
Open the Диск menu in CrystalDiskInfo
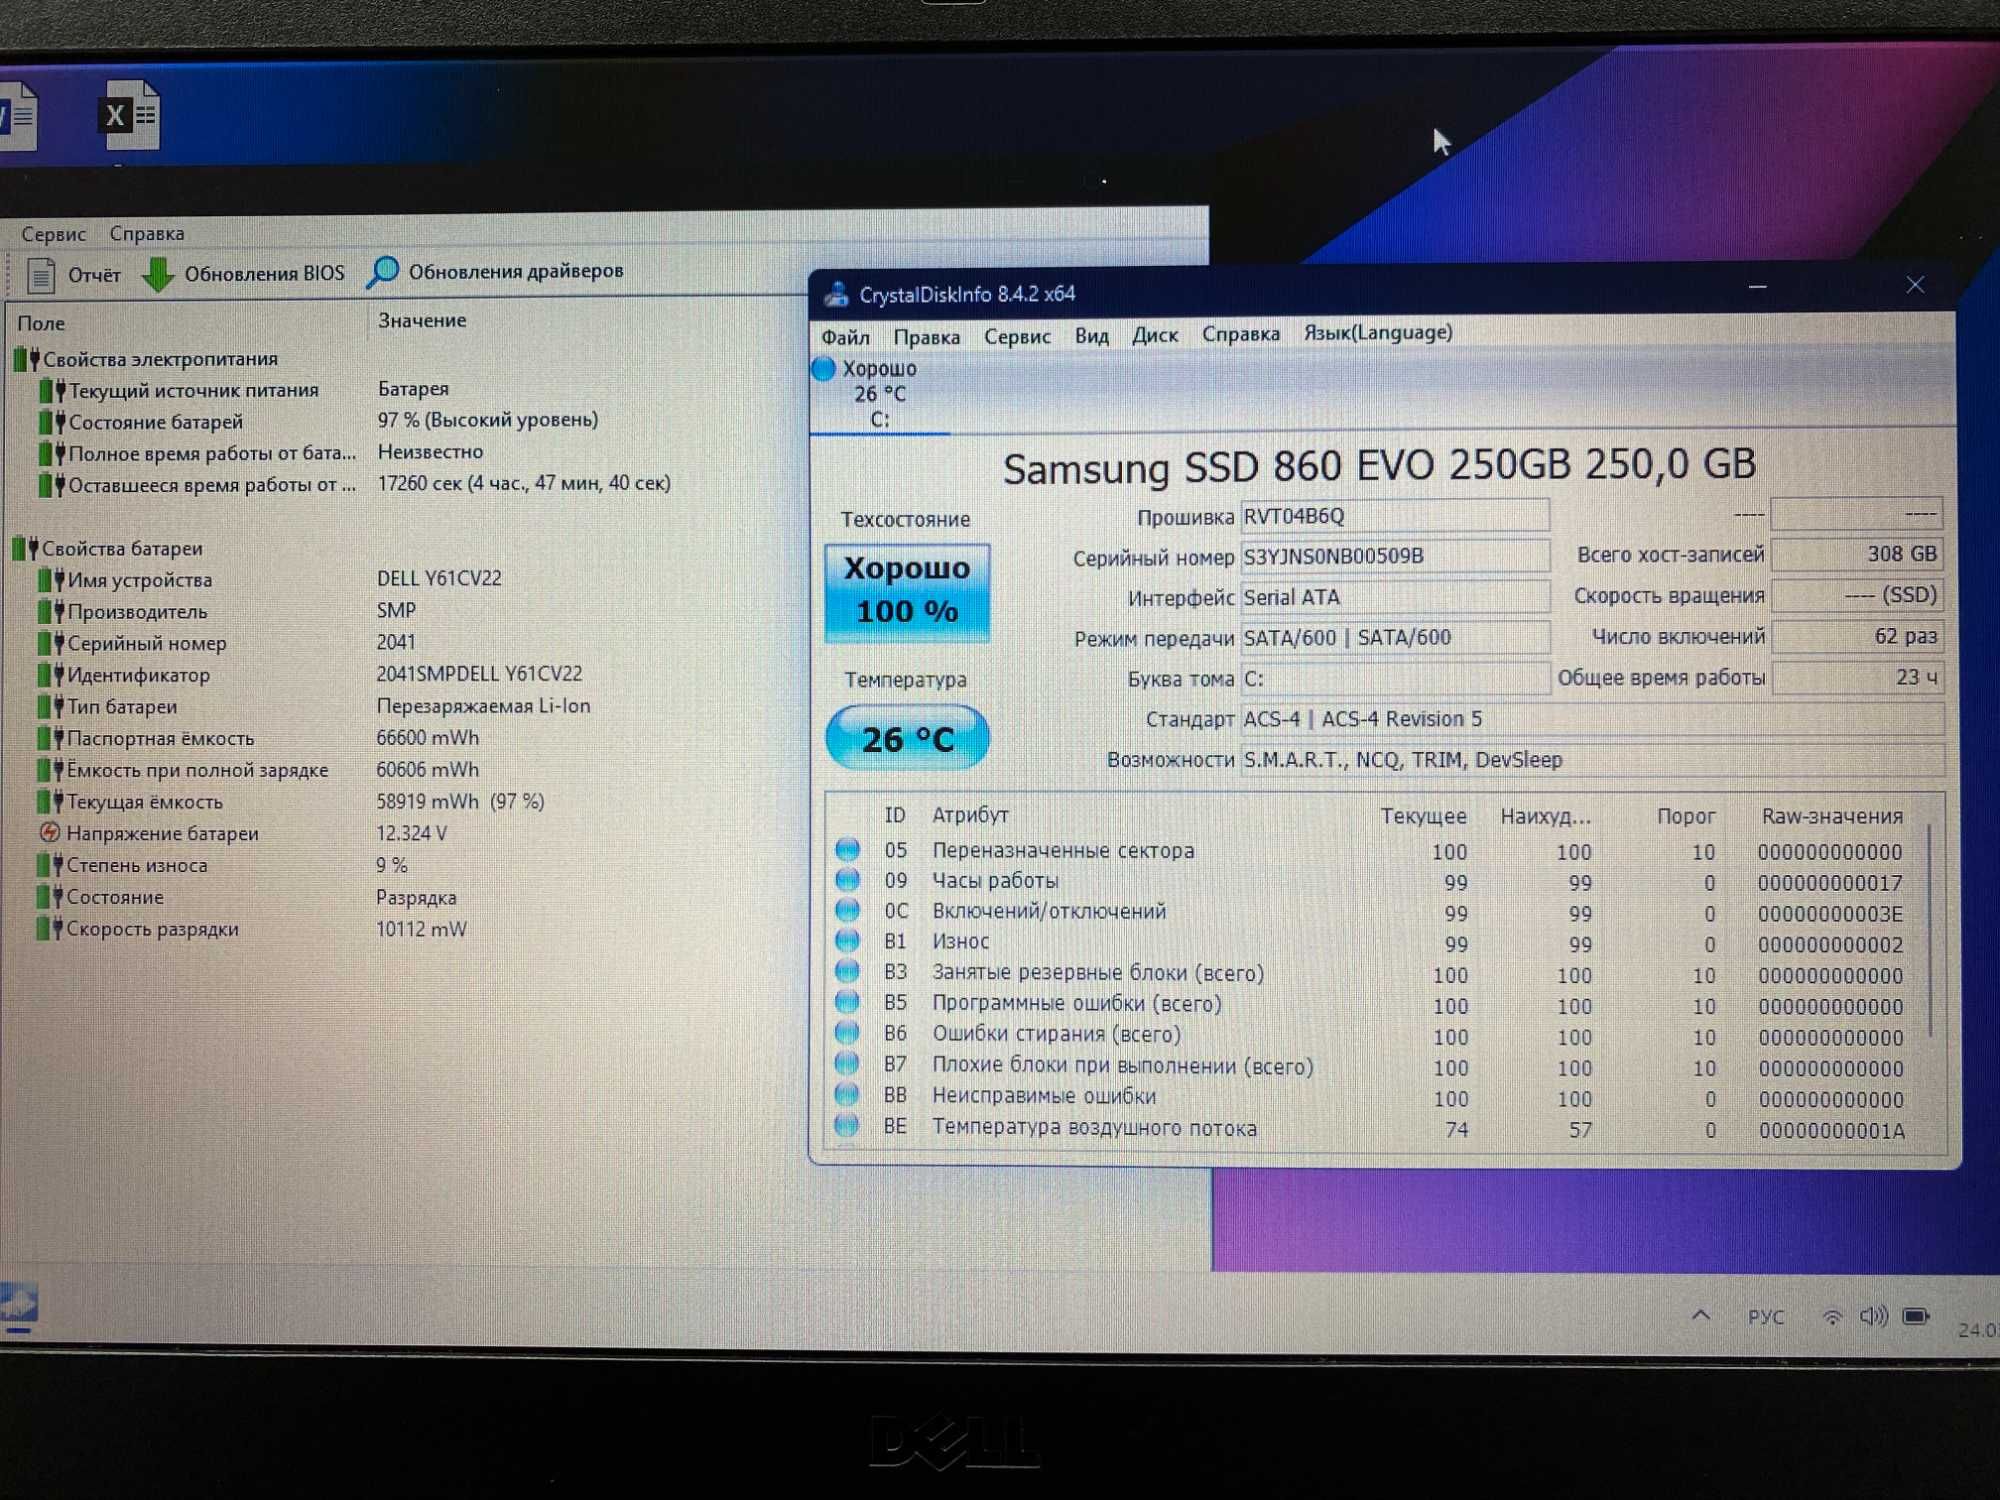pyautogui.click(x=1155, y=335)
